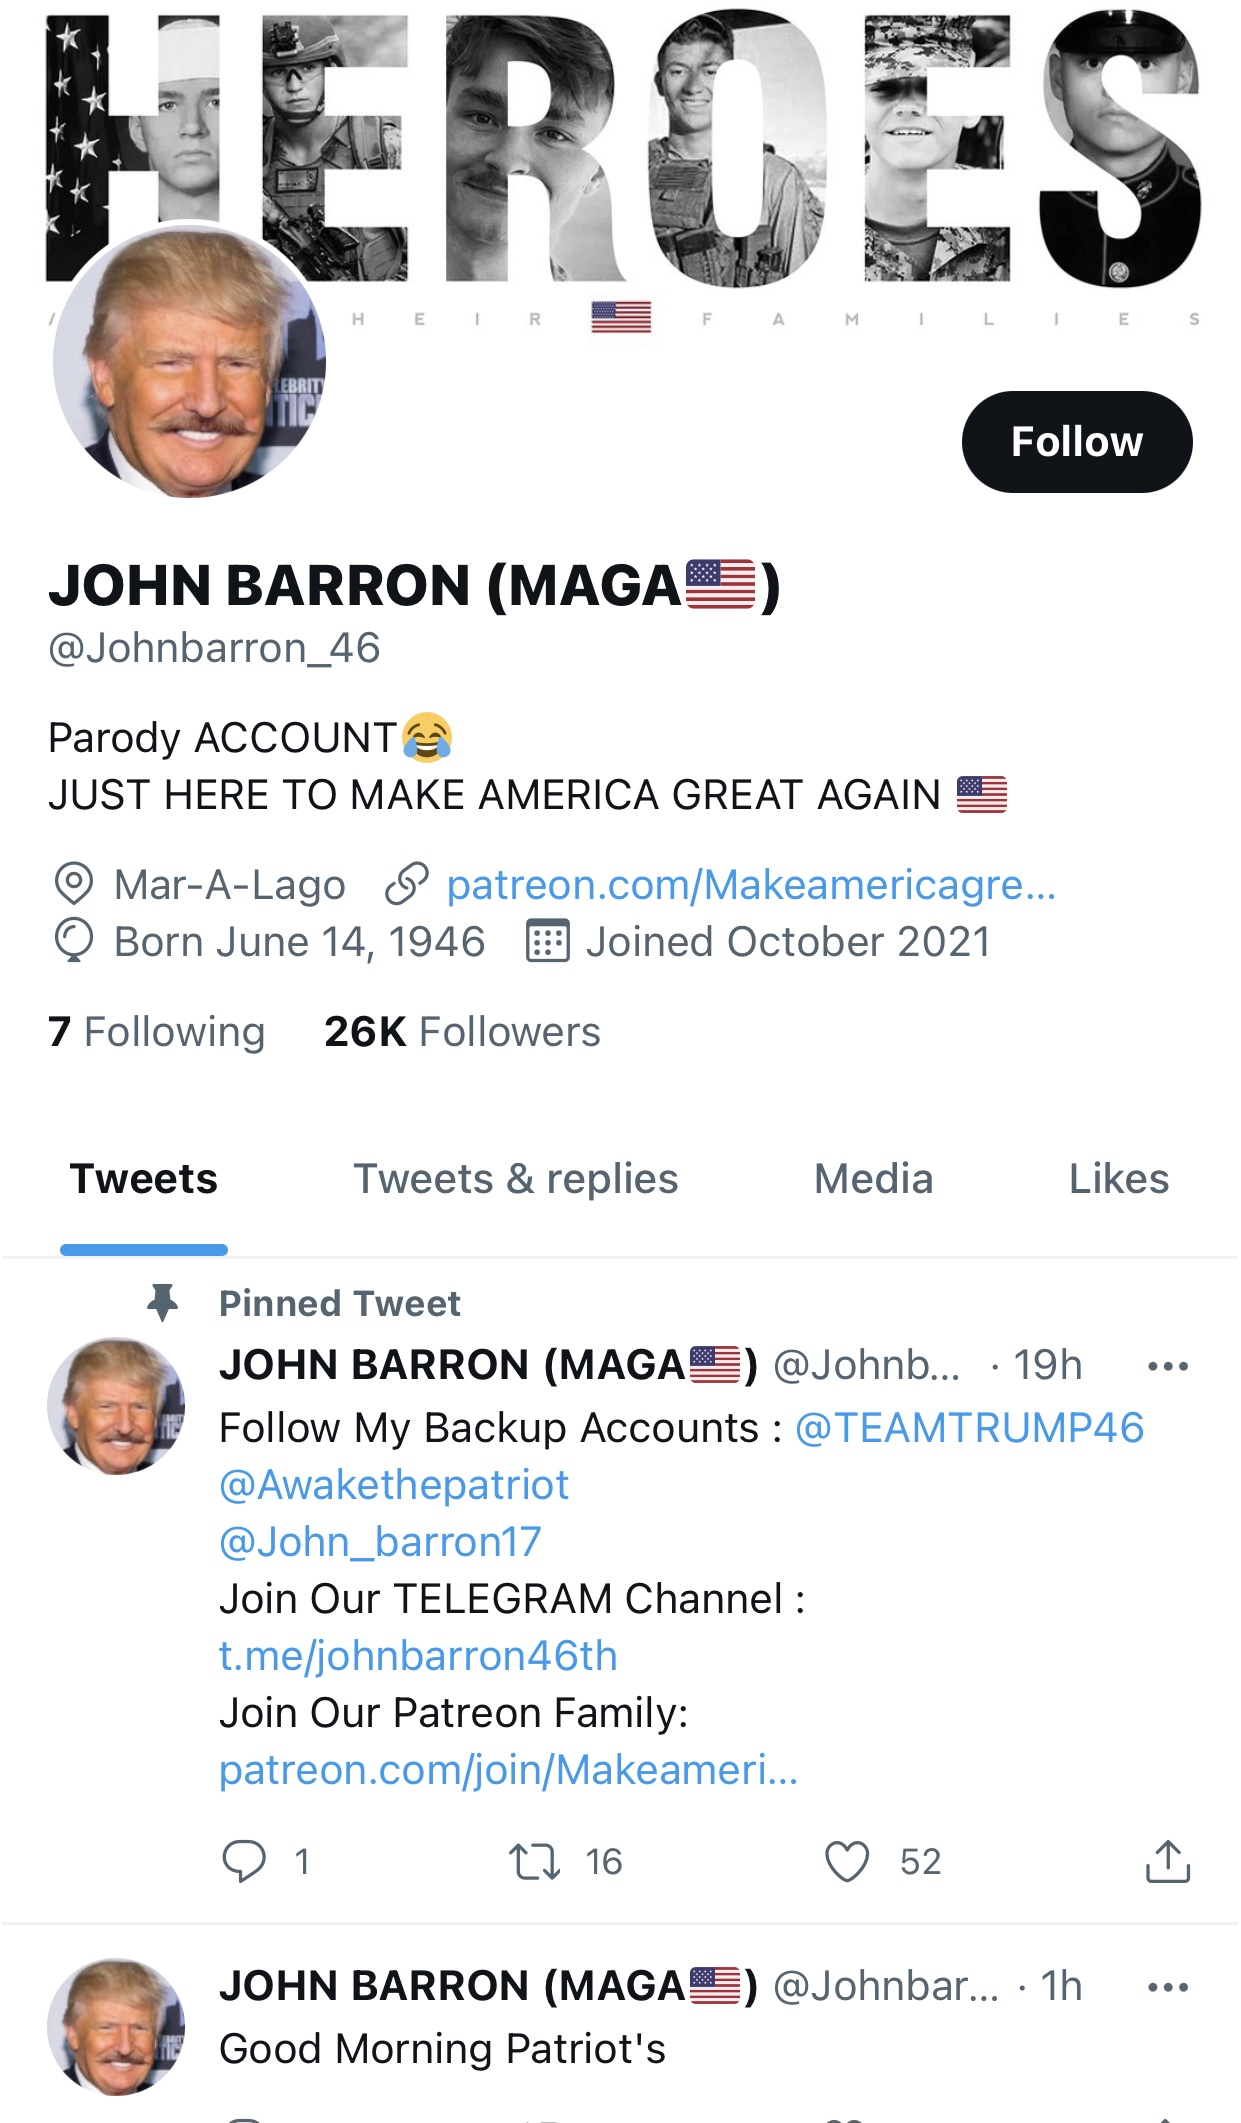The width and height of the screenshot is (1241, 2123).
Task: Click the pin icon above Pinned Tweet
Action: pos(162,1302)
